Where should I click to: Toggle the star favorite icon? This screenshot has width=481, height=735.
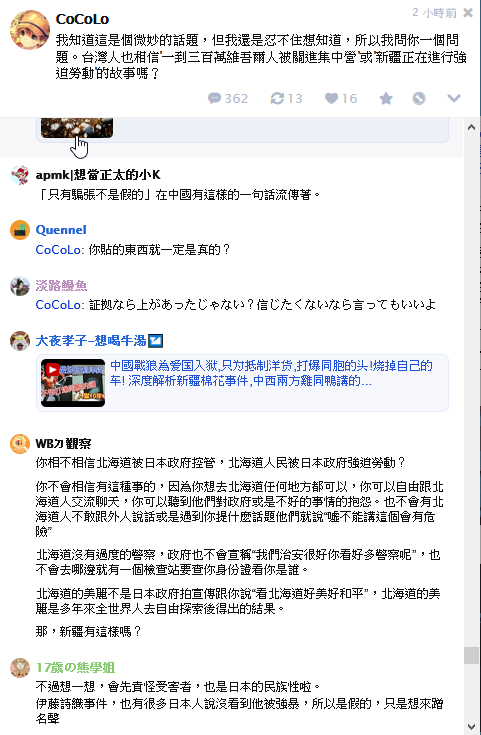(386, 98)
